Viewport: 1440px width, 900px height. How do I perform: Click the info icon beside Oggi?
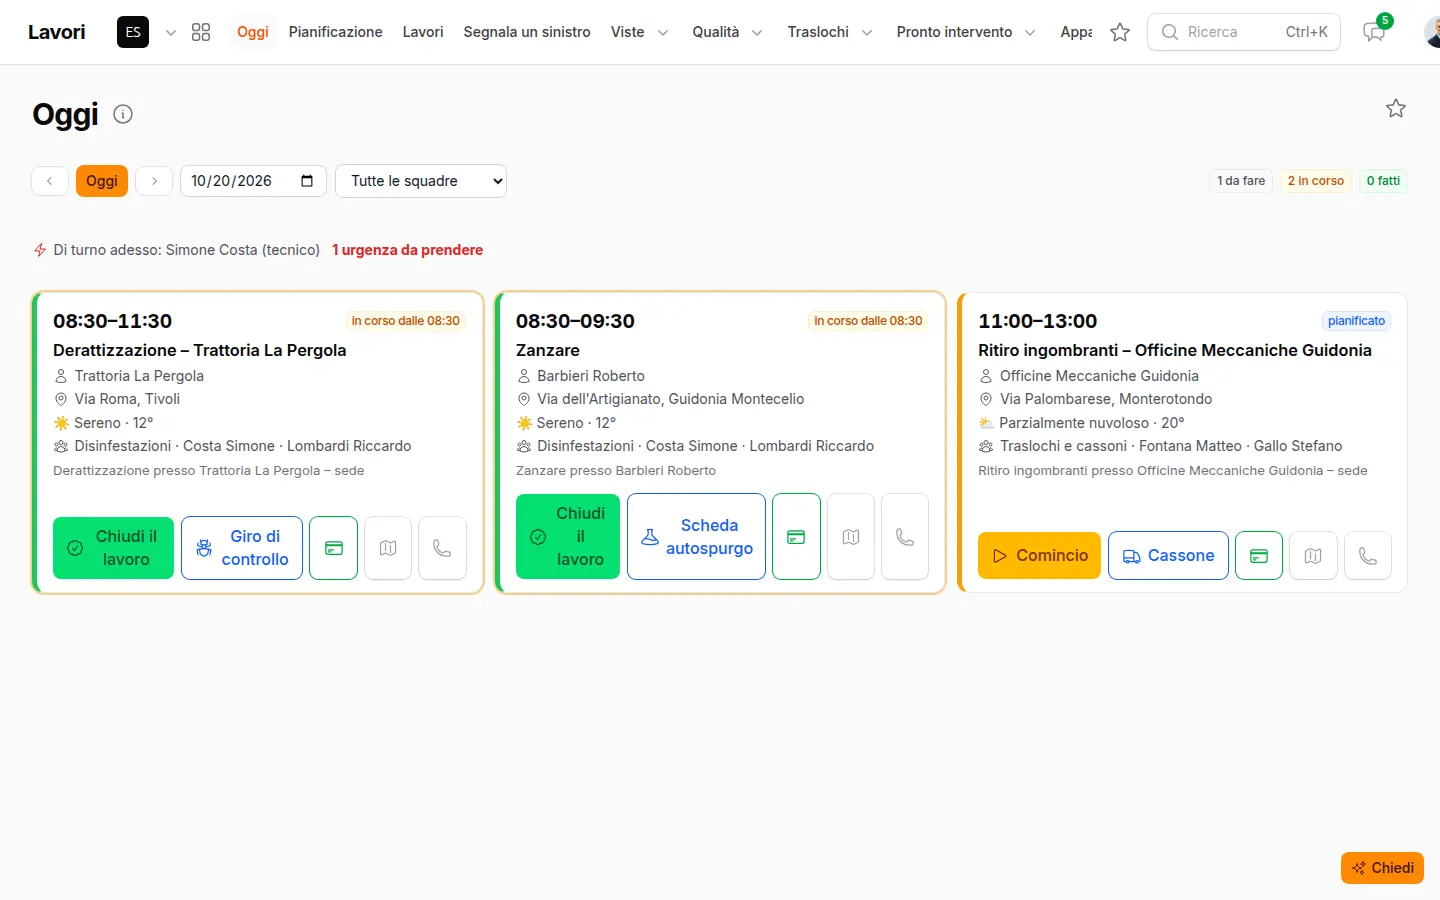[123, 114]
